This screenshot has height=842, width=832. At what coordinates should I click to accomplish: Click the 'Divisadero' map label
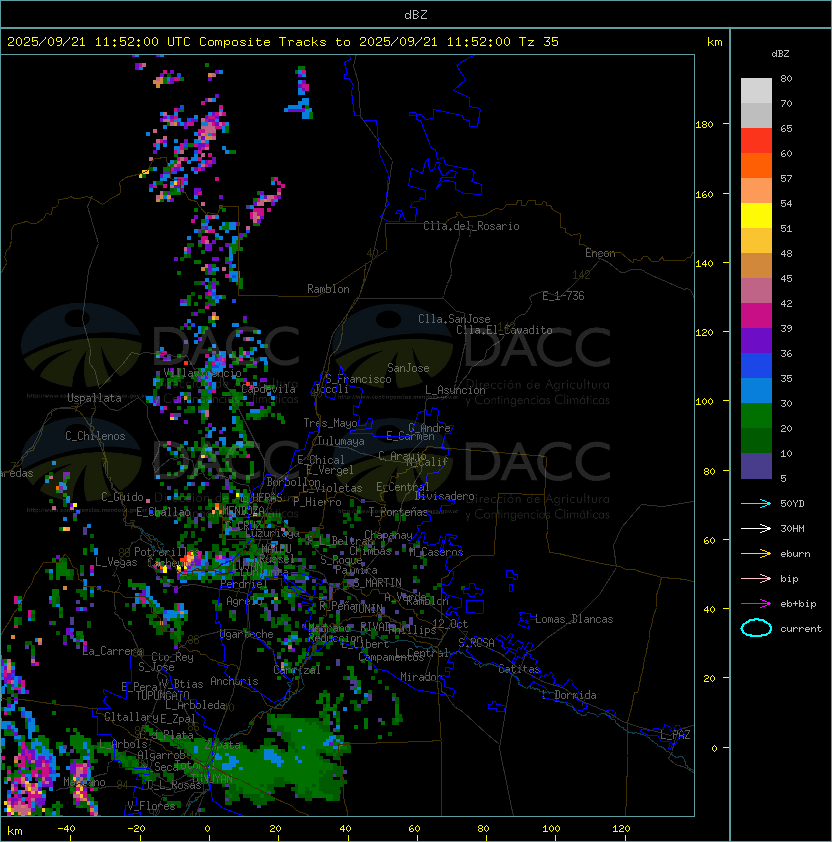[444, 496]
